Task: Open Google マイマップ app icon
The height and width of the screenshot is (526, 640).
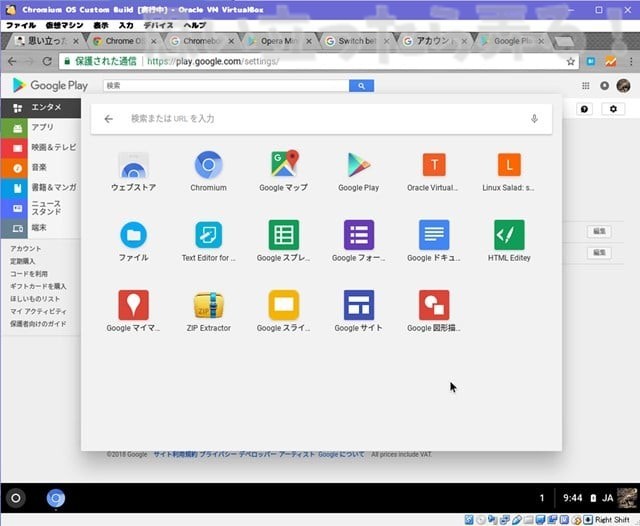Action: [x=133, y=312]
